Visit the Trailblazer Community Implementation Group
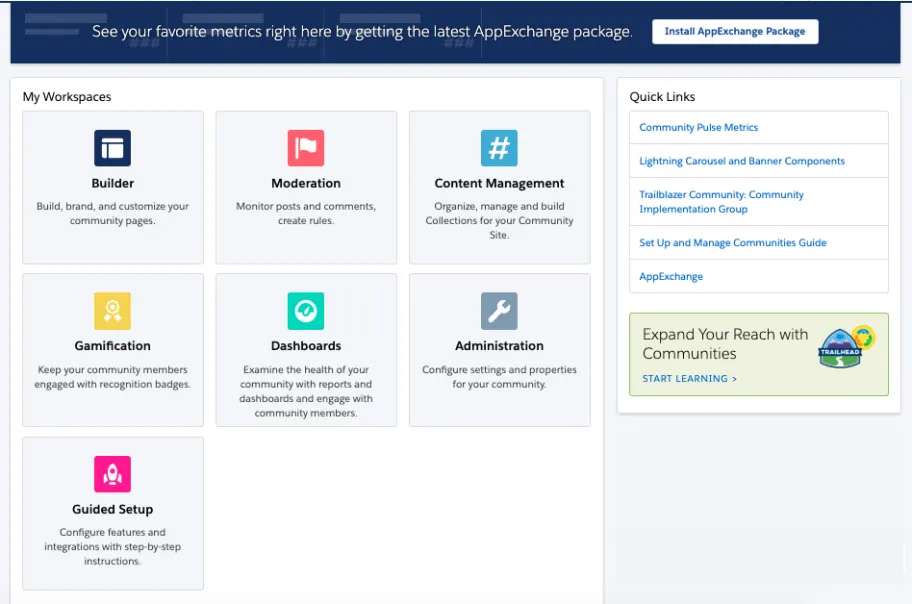The width and height of the screenshot is (912, 604). pyautogui.click(x=720, y=200)
